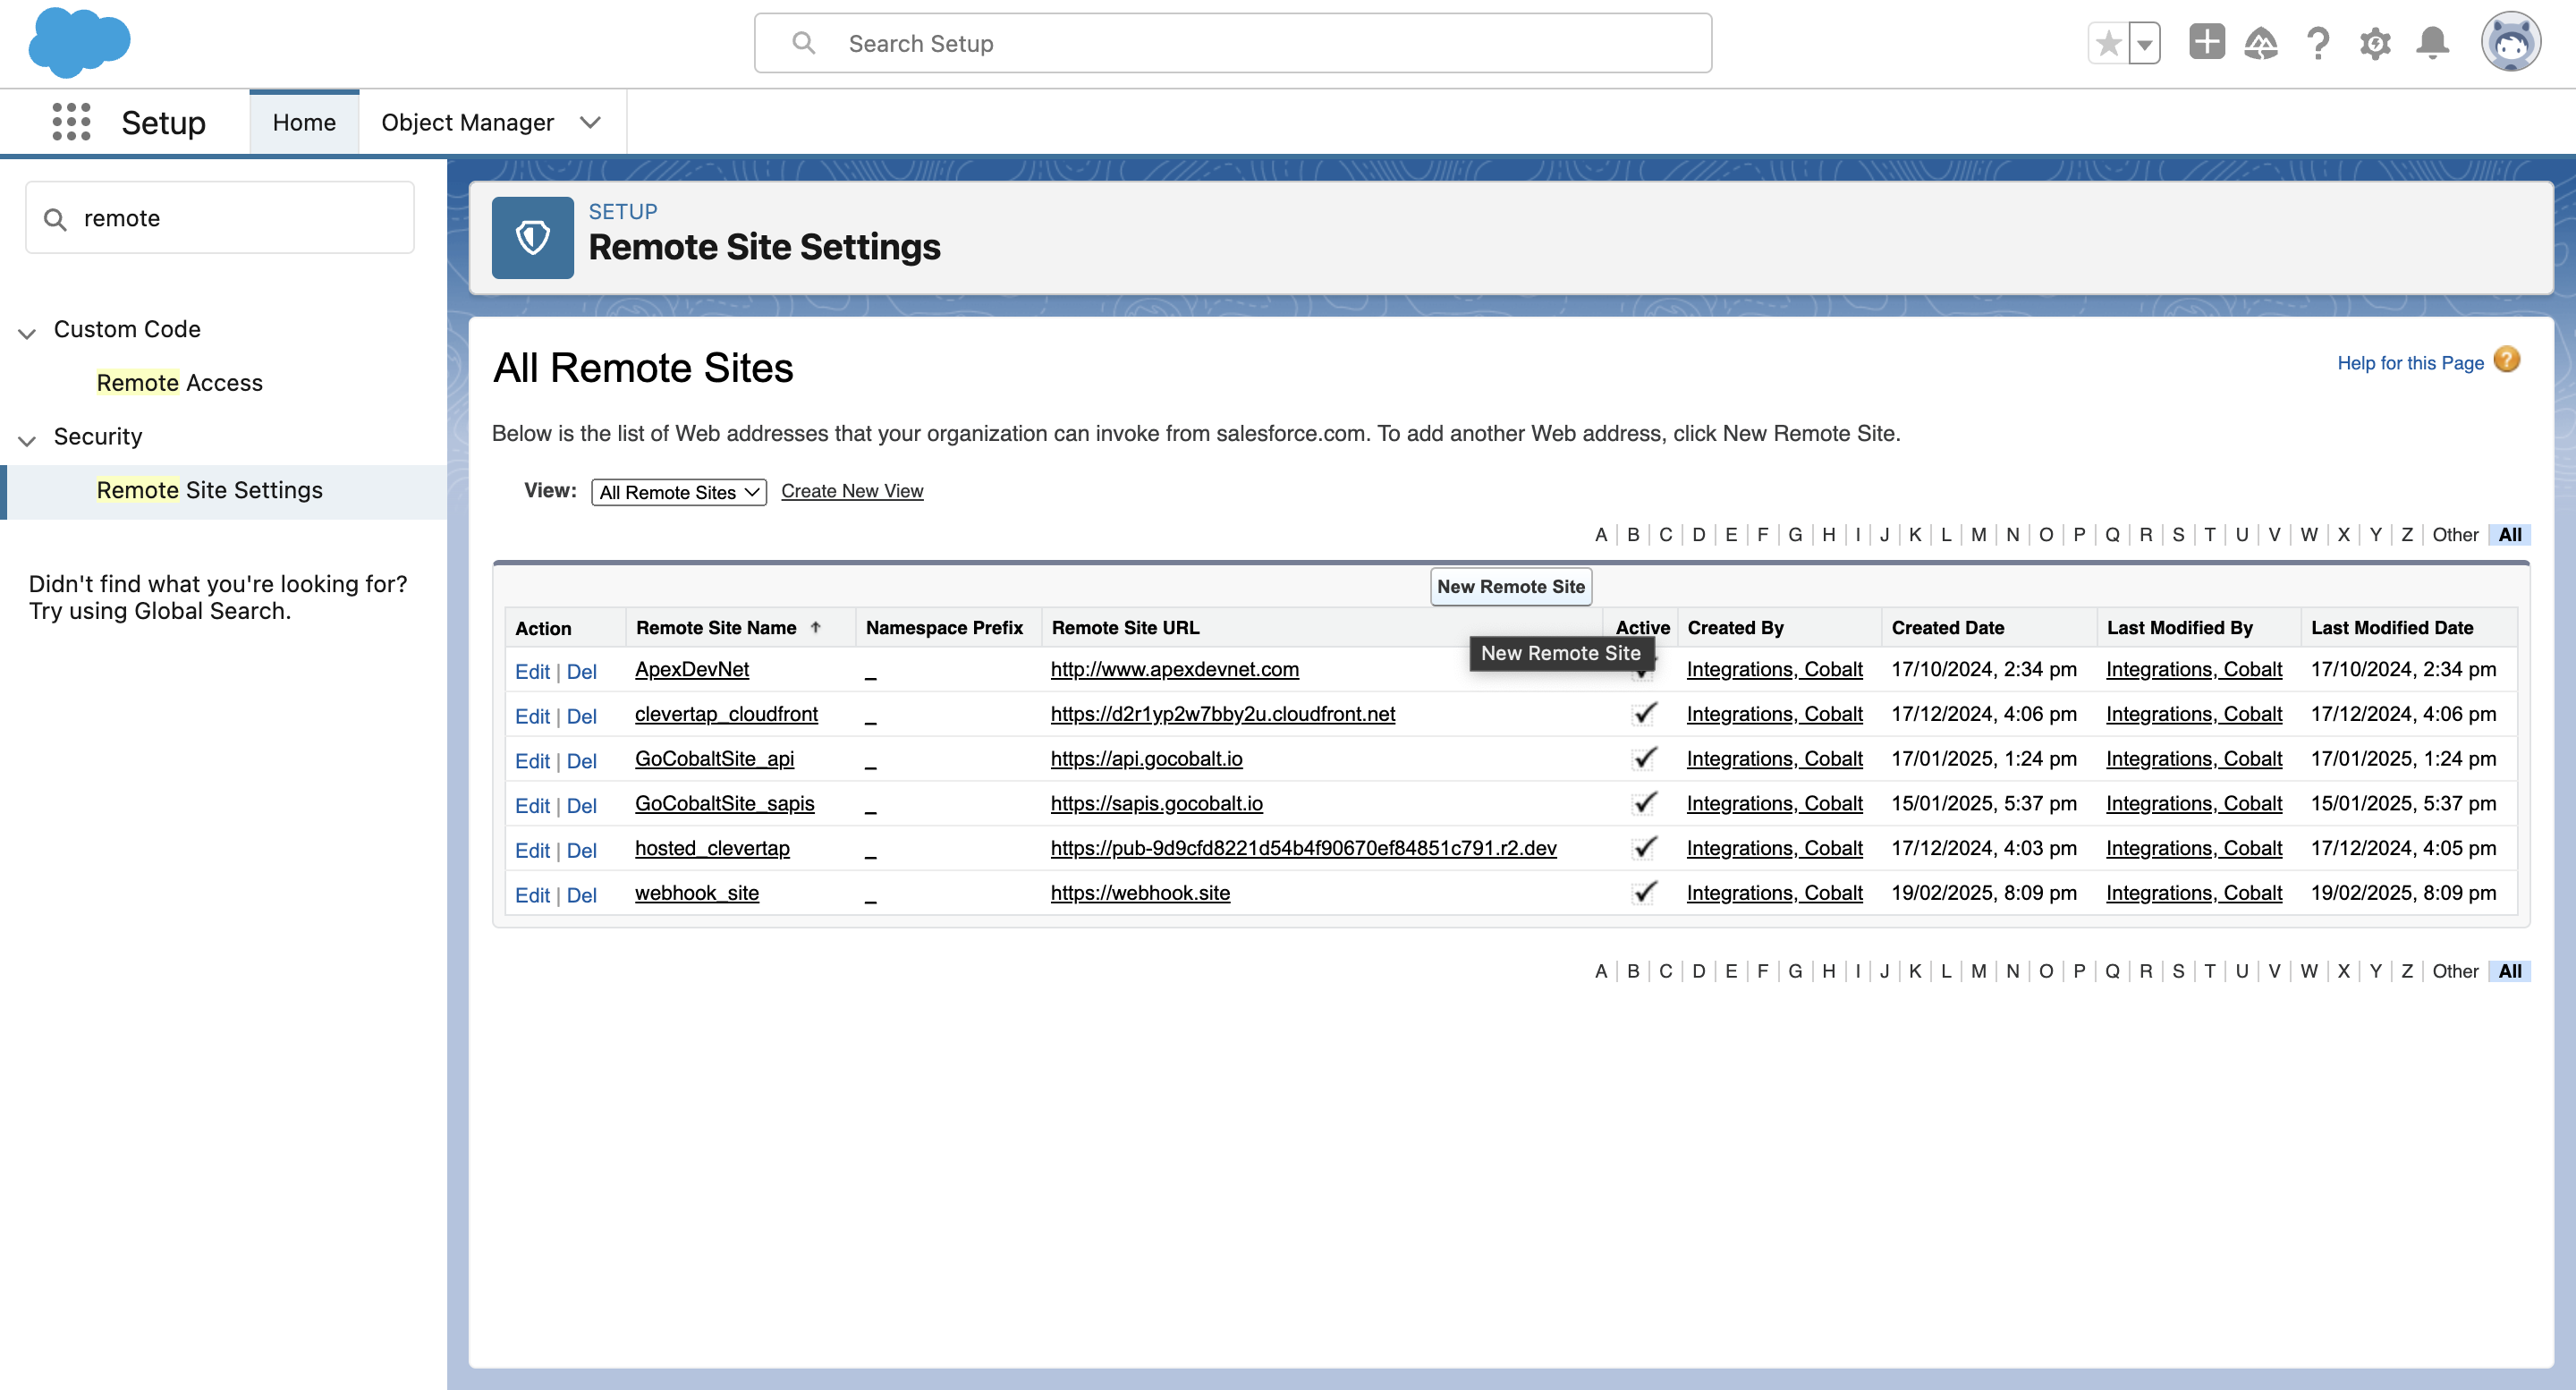The width and height of the screenshot is (2576, 1390).
Task: Select the letter G filter tab
Action: click(x=1795, y=535)
